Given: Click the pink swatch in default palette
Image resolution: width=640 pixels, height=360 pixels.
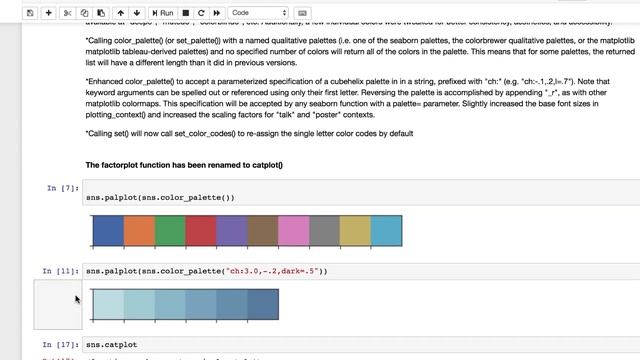Looking at the screenshot, I should click(x=294, y=231).
